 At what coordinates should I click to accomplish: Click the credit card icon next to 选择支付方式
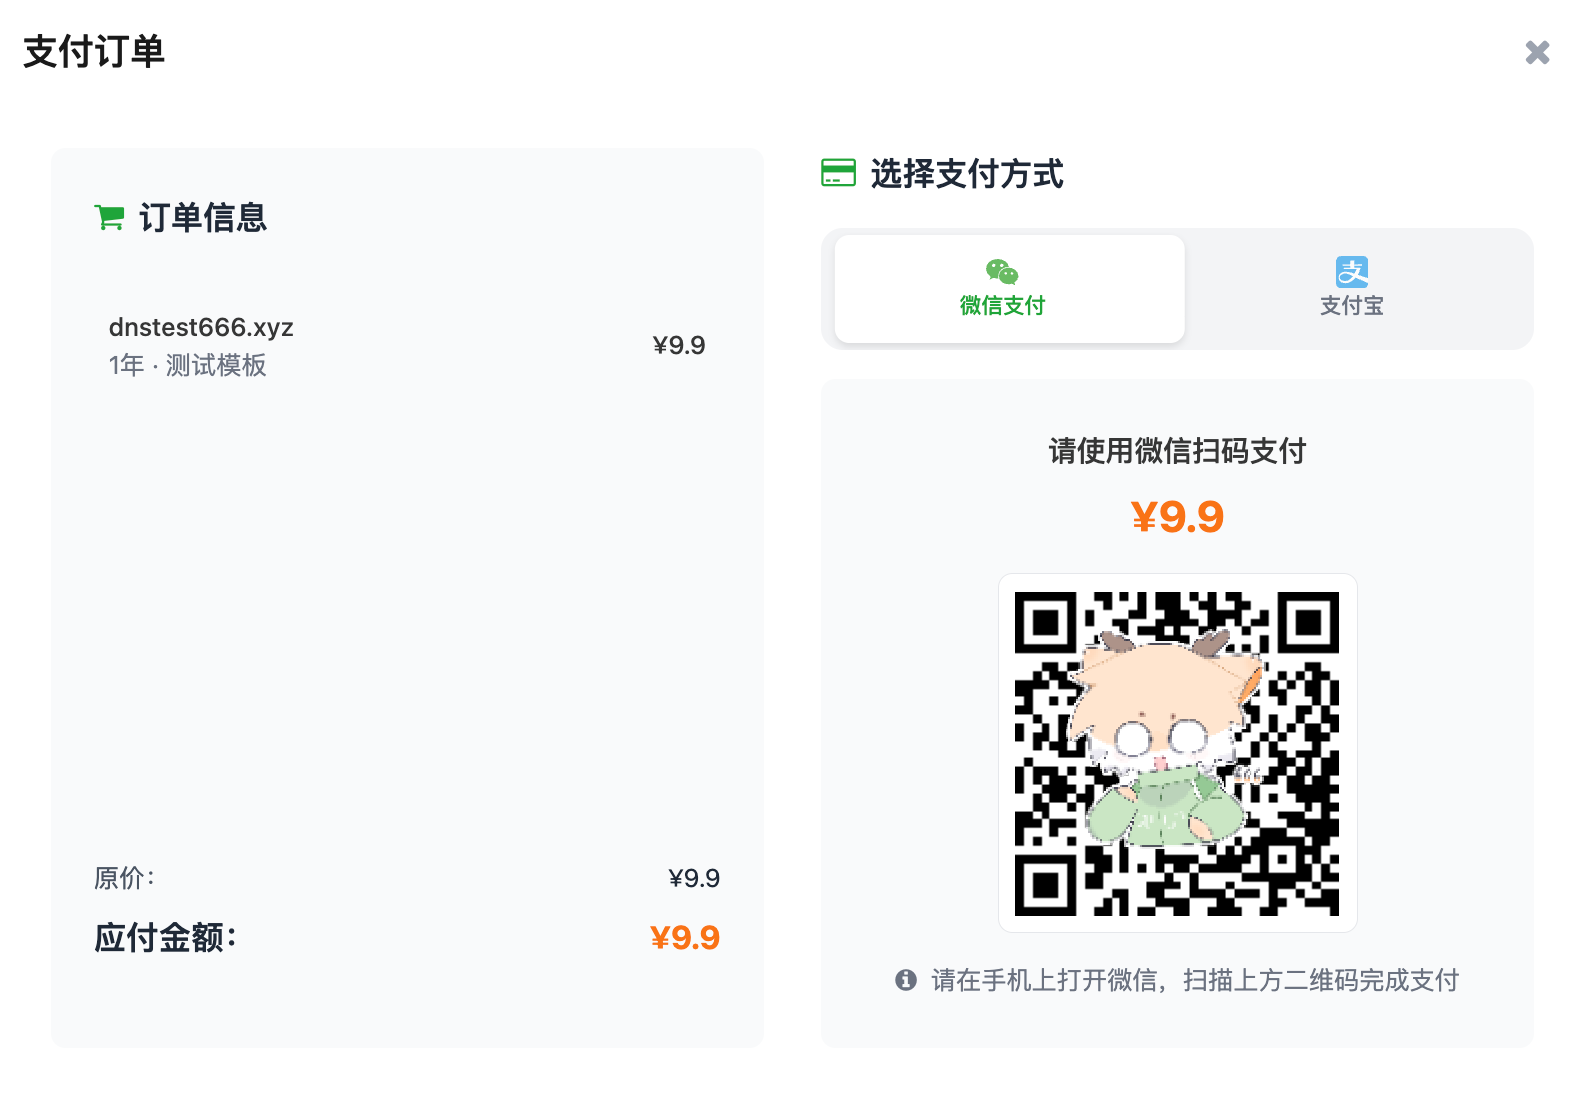838,173
